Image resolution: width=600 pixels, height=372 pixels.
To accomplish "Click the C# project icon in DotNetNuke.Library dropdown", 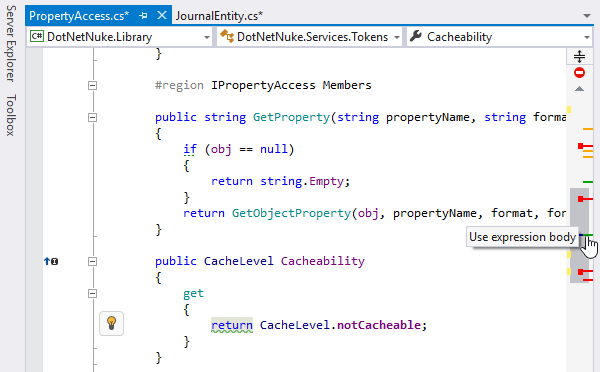I will click(37, 36).
